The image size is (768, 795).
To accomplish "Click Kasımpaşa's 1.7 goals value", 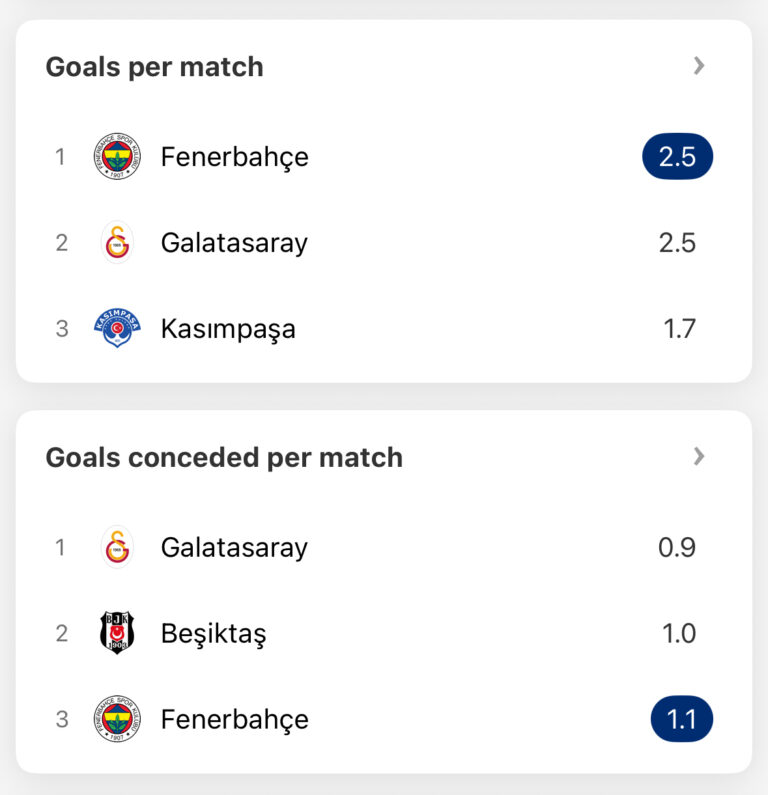I will pos(679,328).
